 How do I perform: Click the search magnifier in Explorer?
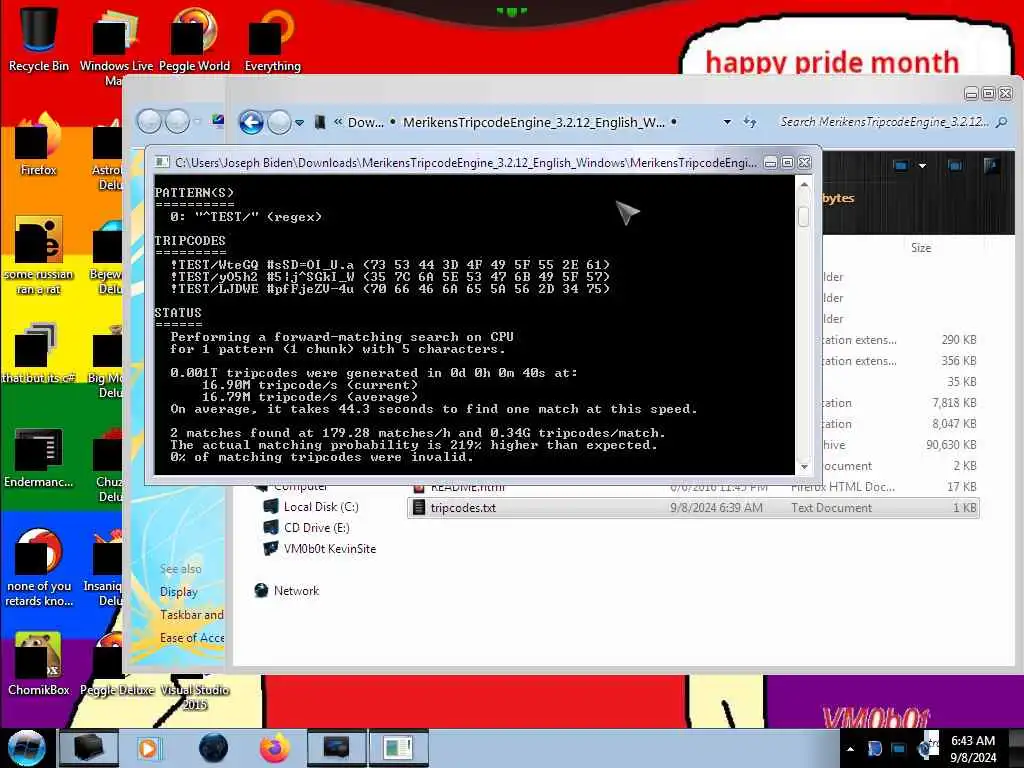tap(1002, 122)
